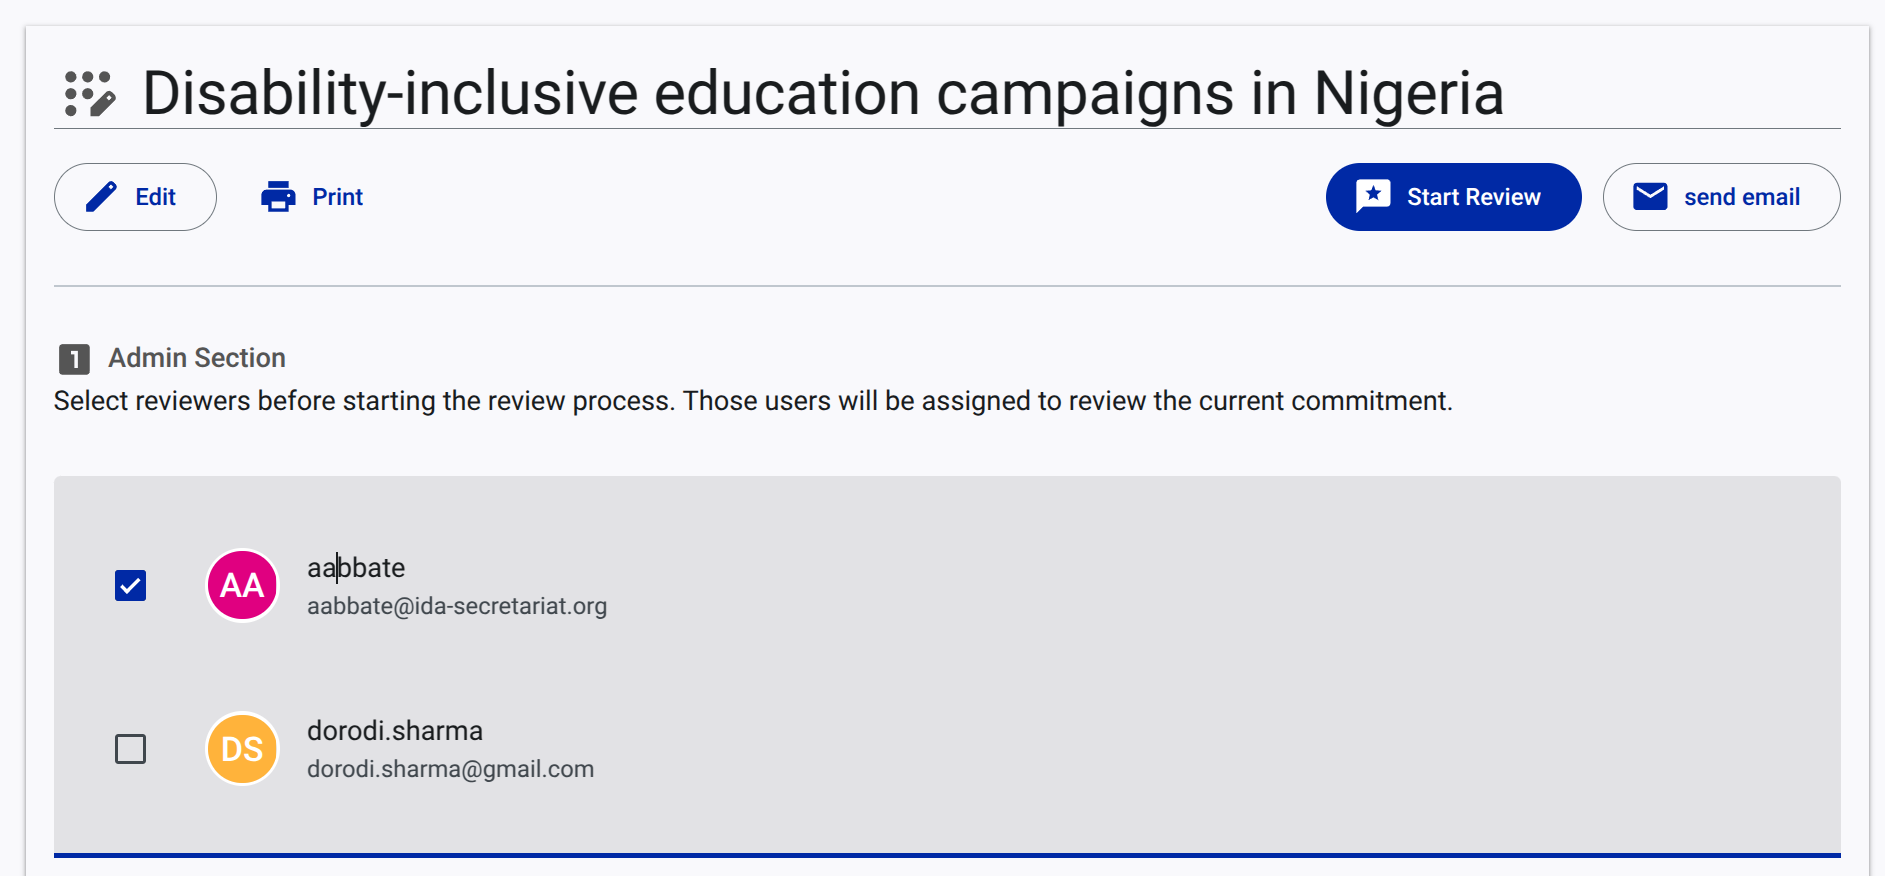Click the pink AA avatar

(x=242, y=585)
